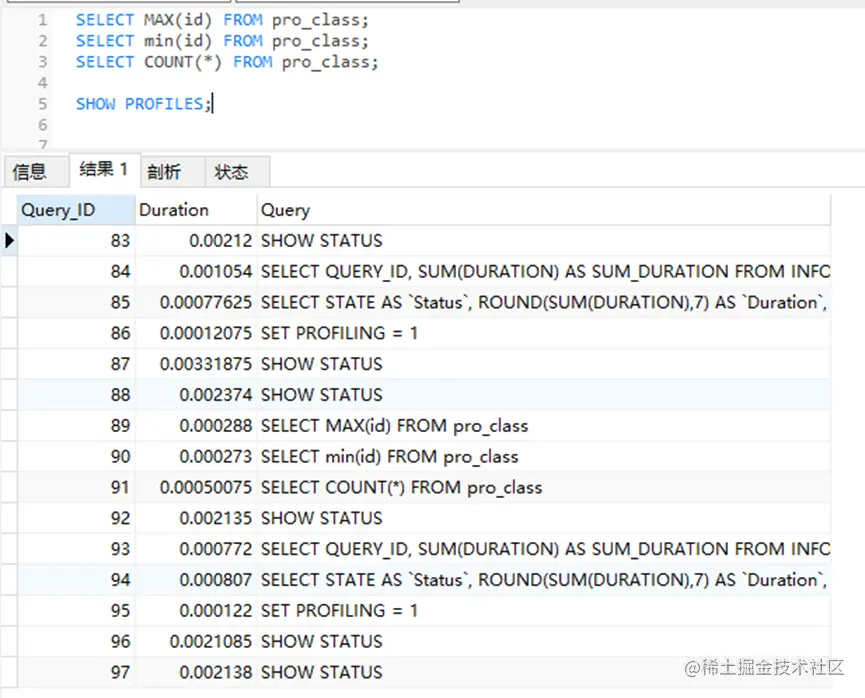
Task: Switch to the 信息 tab
Action: coord(36,172)
